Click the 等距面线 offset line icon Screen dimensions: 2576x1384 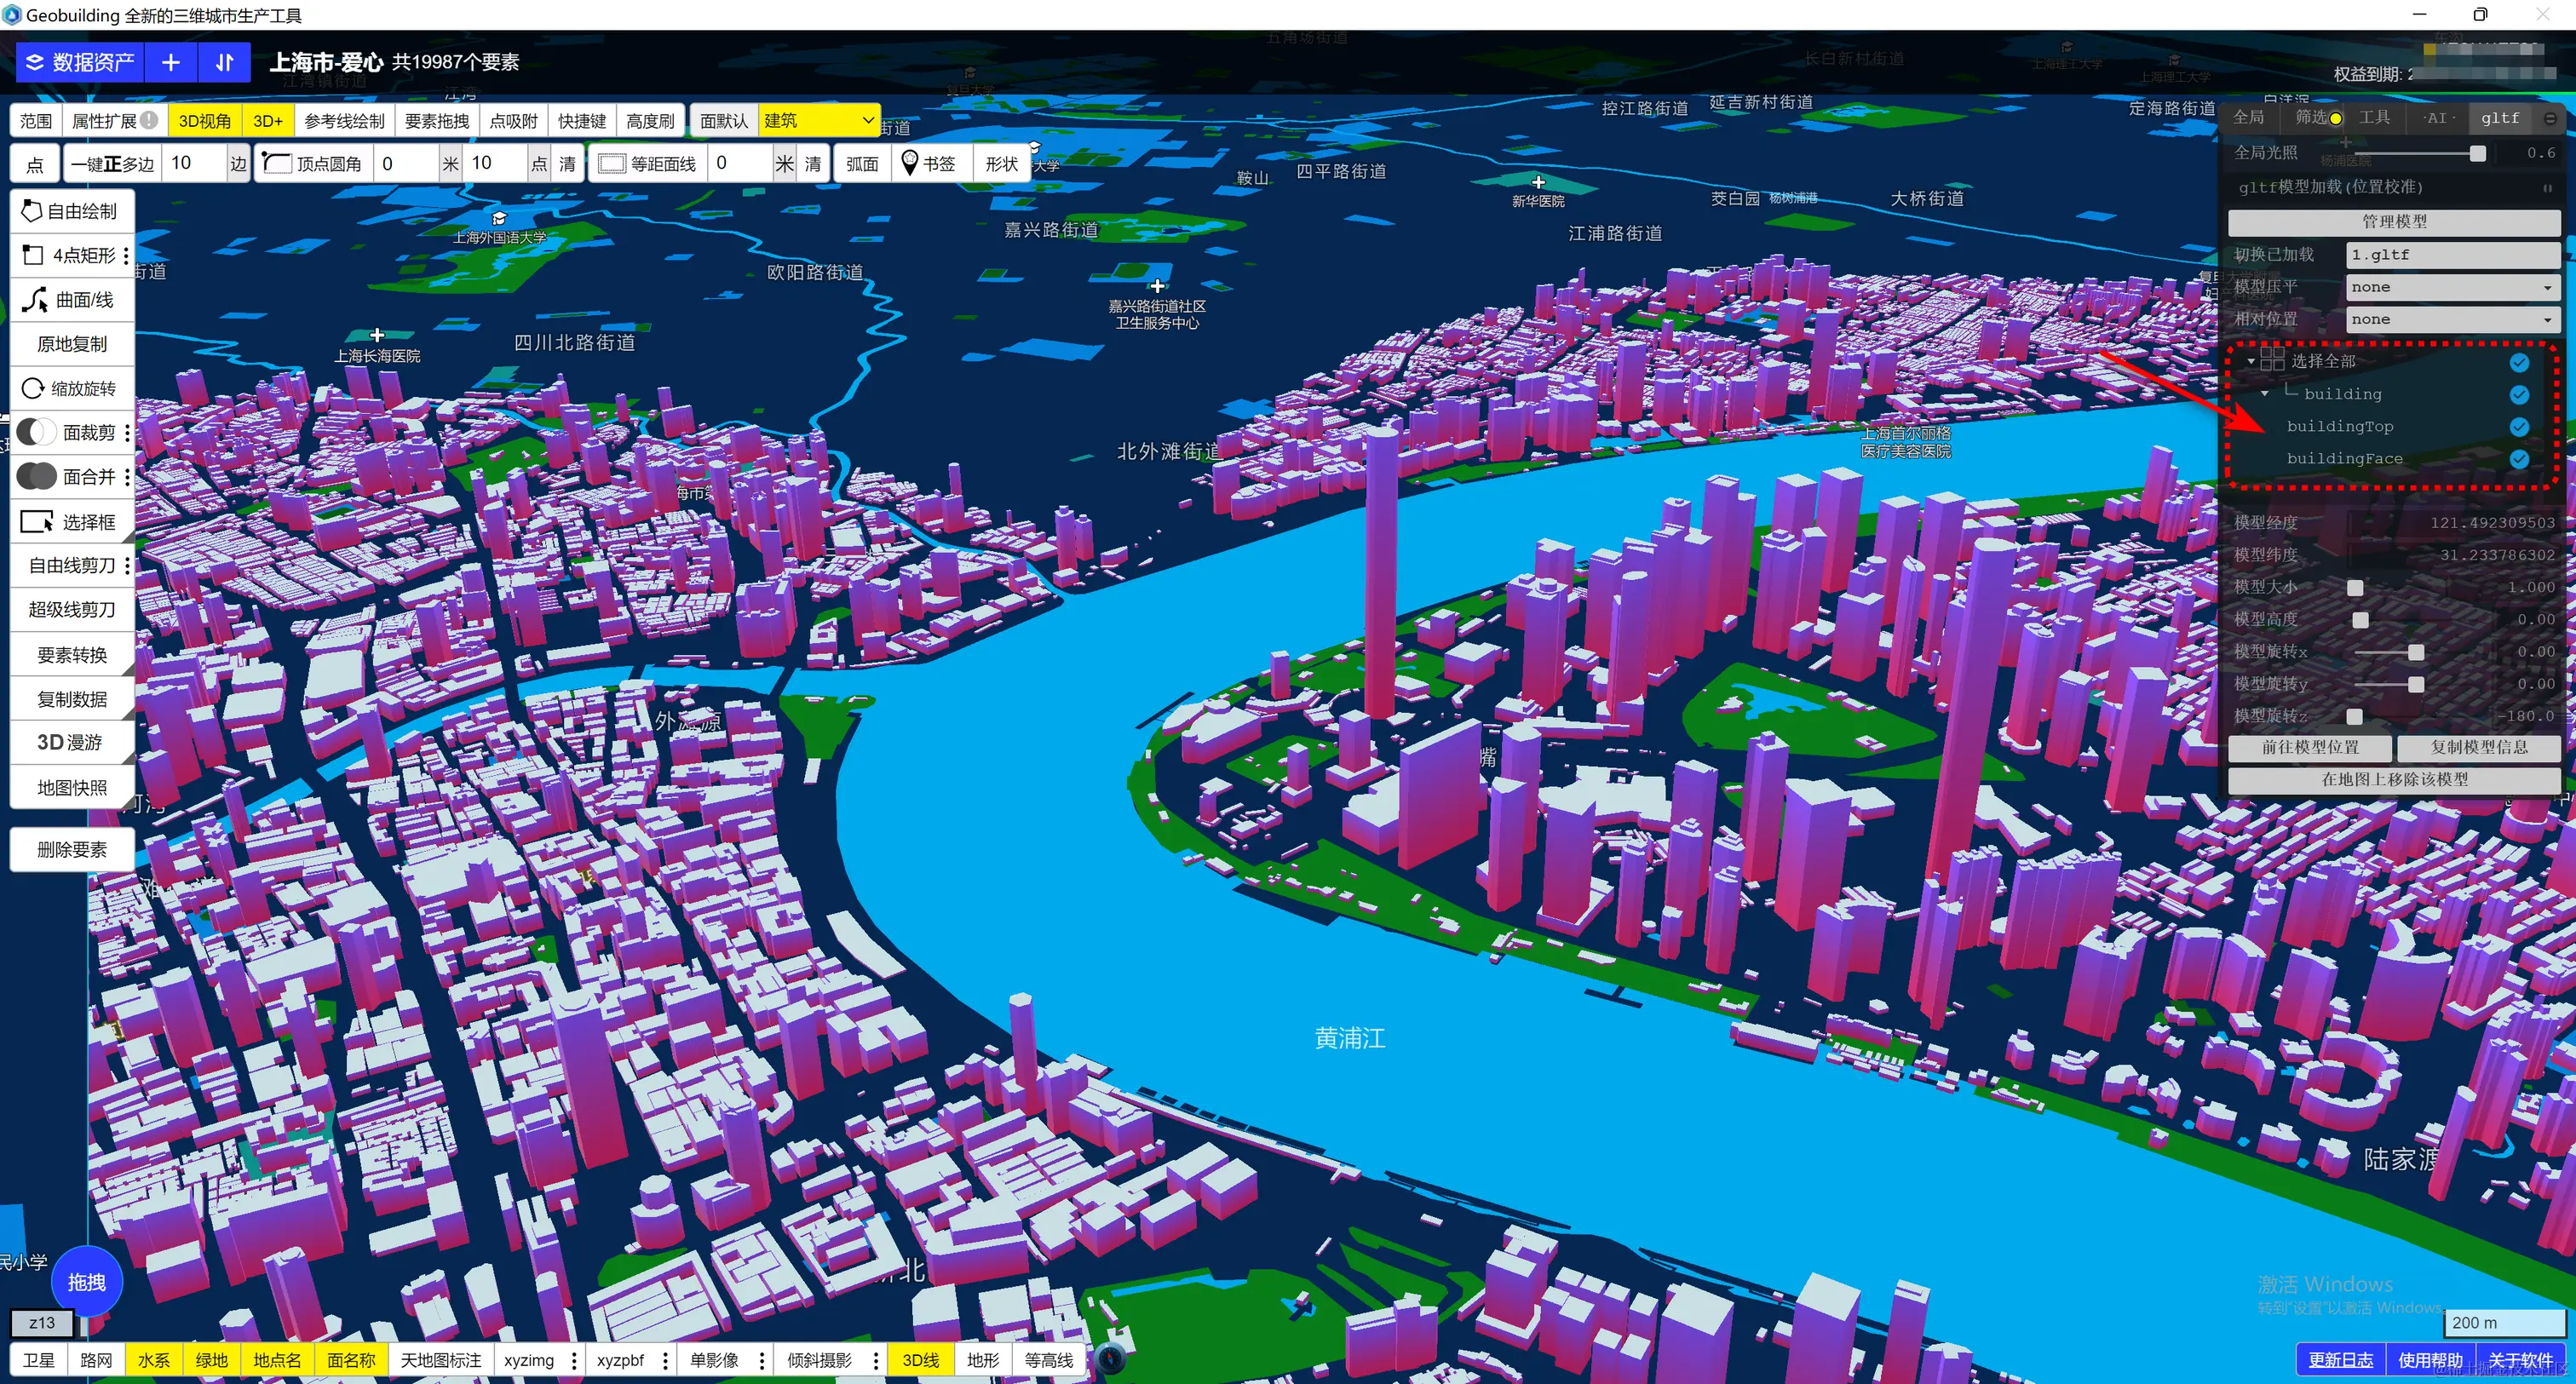tap(611, 163)
